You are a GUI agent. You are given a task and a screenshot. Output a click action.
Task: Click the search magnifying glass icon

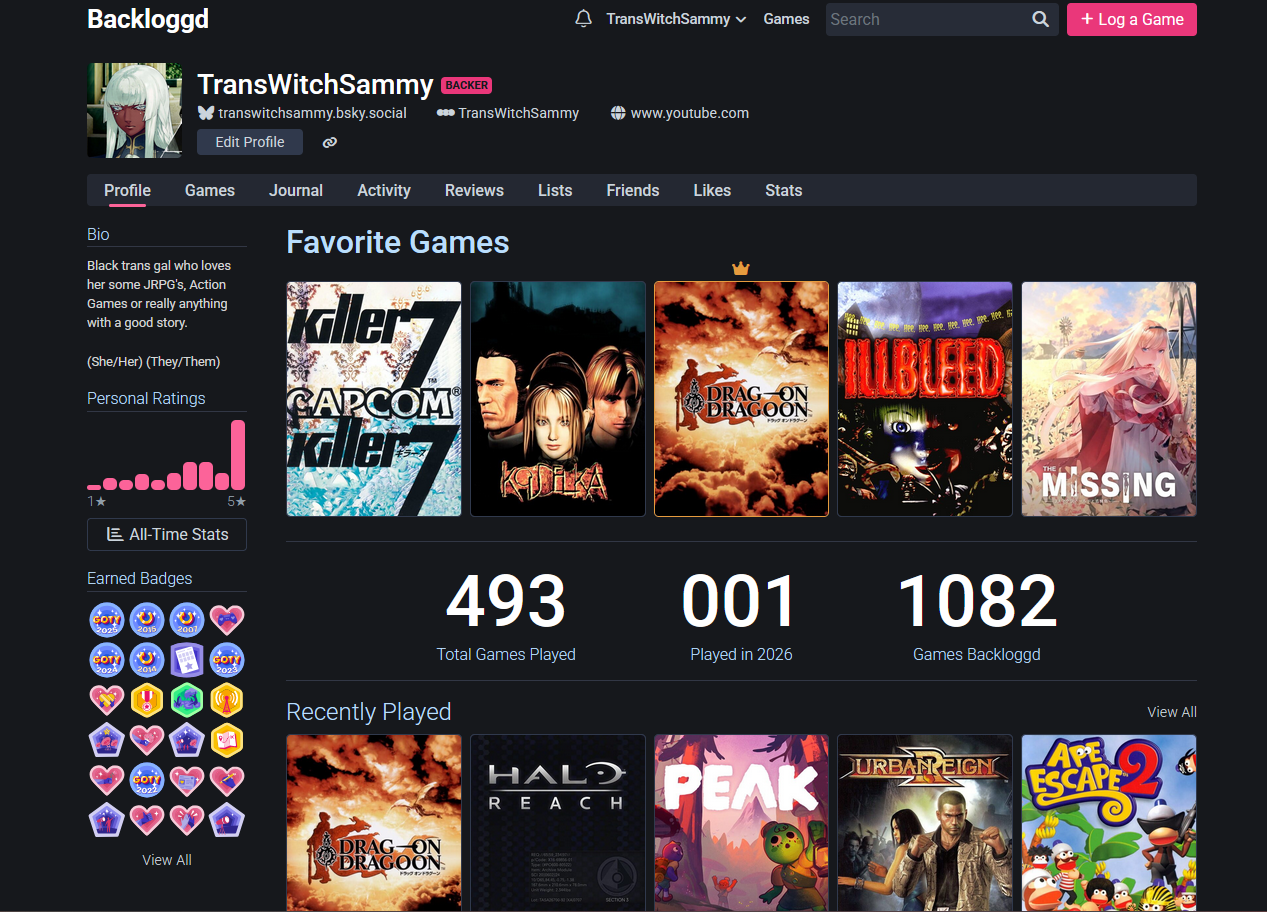pos(1040,19)
